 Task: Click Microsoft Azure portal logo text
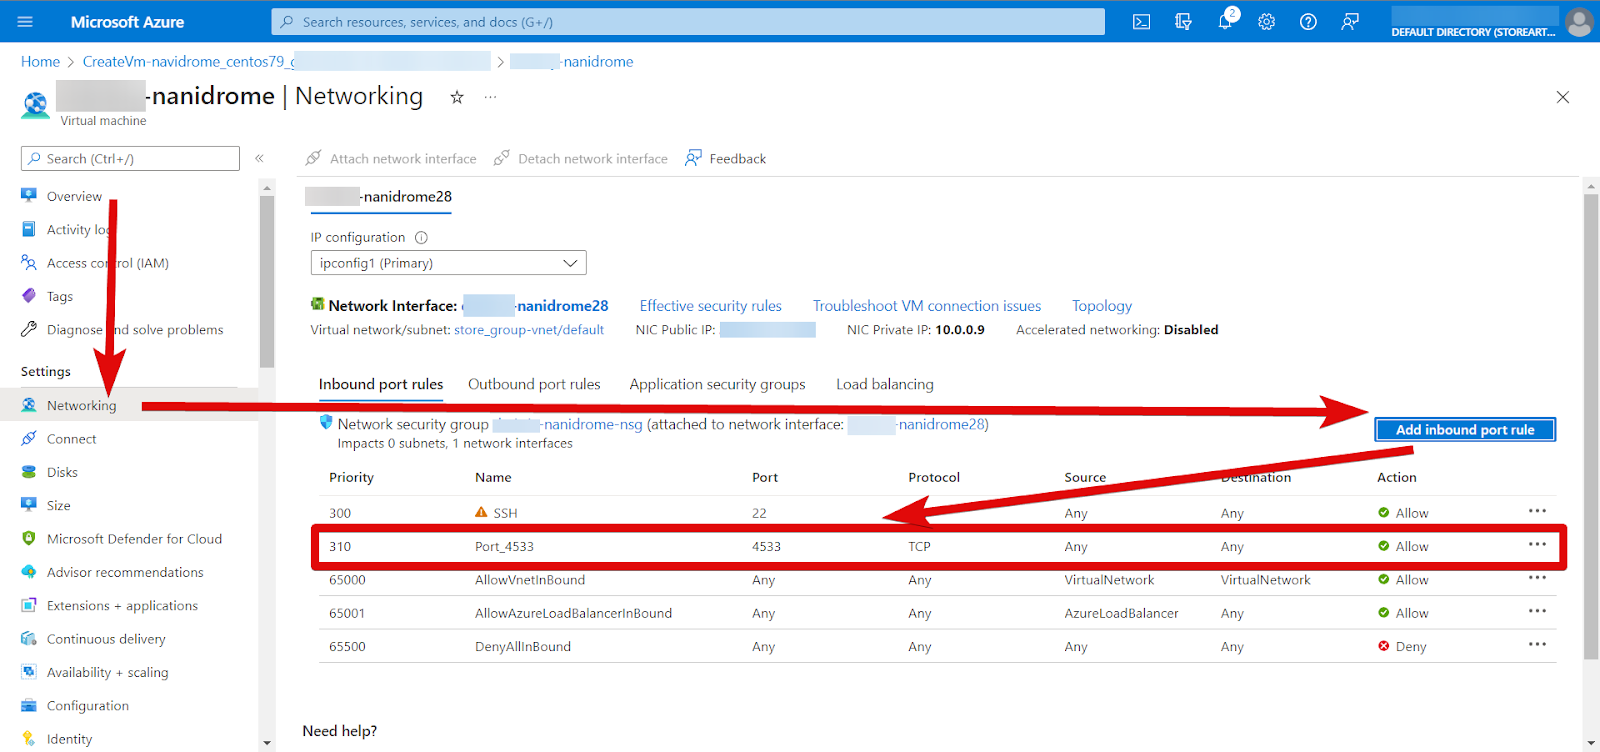[127, 21]
